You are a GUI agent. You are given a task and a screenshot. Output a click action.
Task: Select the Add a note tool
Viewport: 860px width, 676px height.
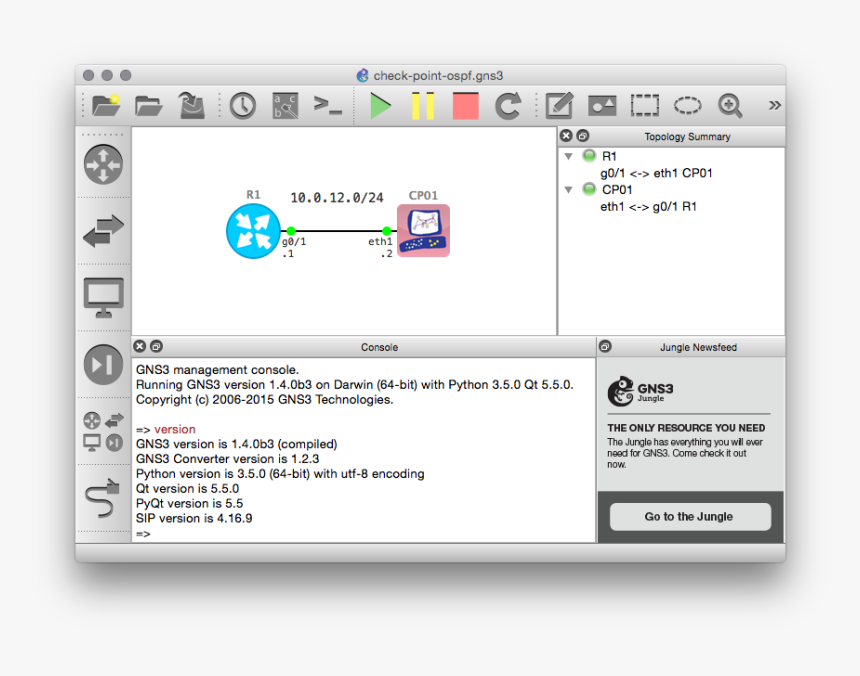point(559,105)
